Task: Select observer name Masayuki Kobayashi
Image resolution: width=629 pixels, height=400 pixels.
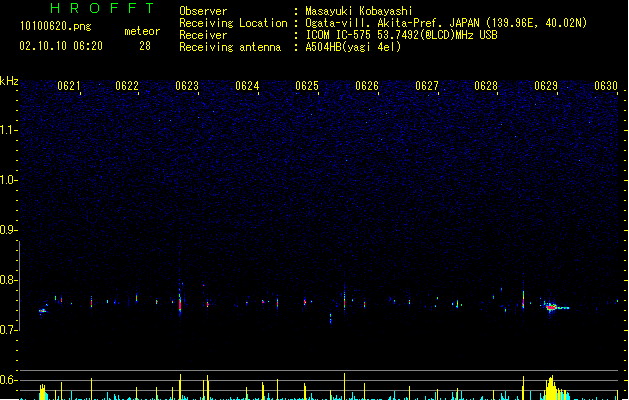Action: [359, 11]
